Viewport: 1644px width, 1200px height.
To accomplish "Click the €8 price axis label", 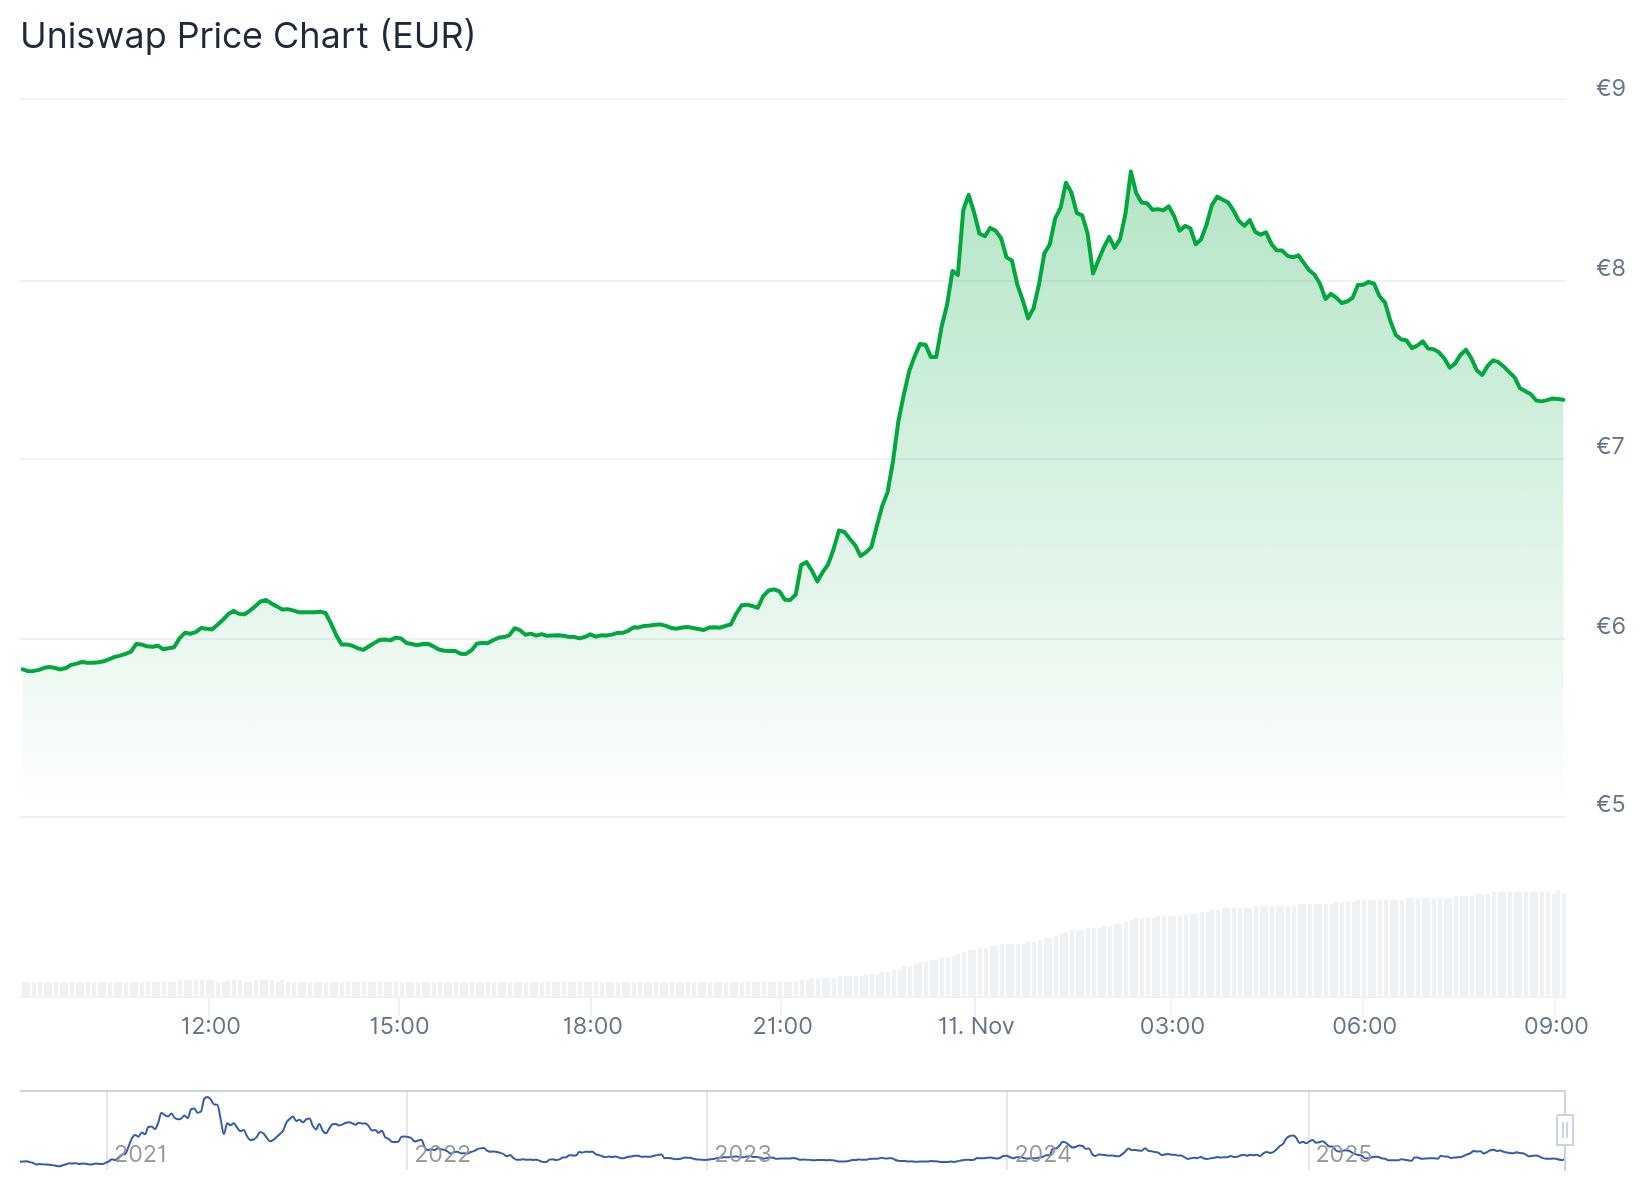I will coord(1610,267).
